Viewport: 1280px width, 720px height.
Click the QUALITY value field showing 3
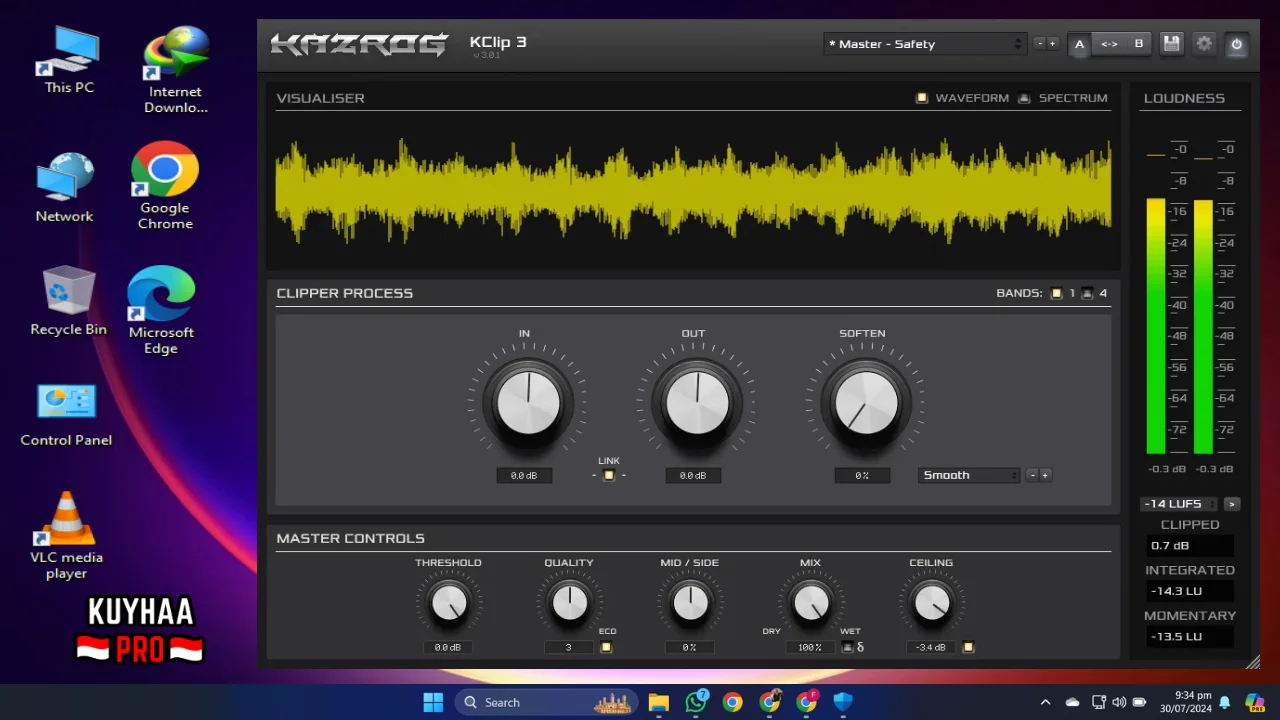pos(568,648)
